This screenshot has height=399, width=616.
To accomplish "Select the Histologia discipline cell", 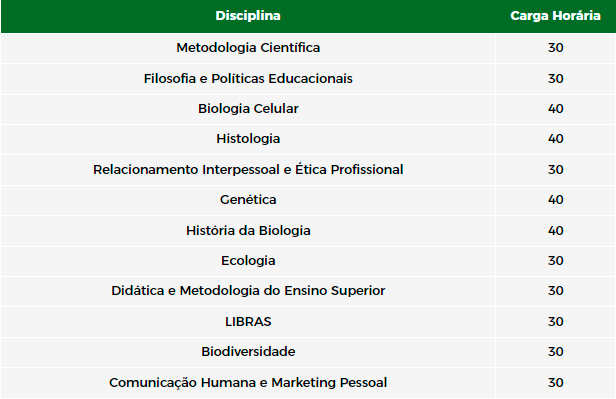I will point(248,139).
